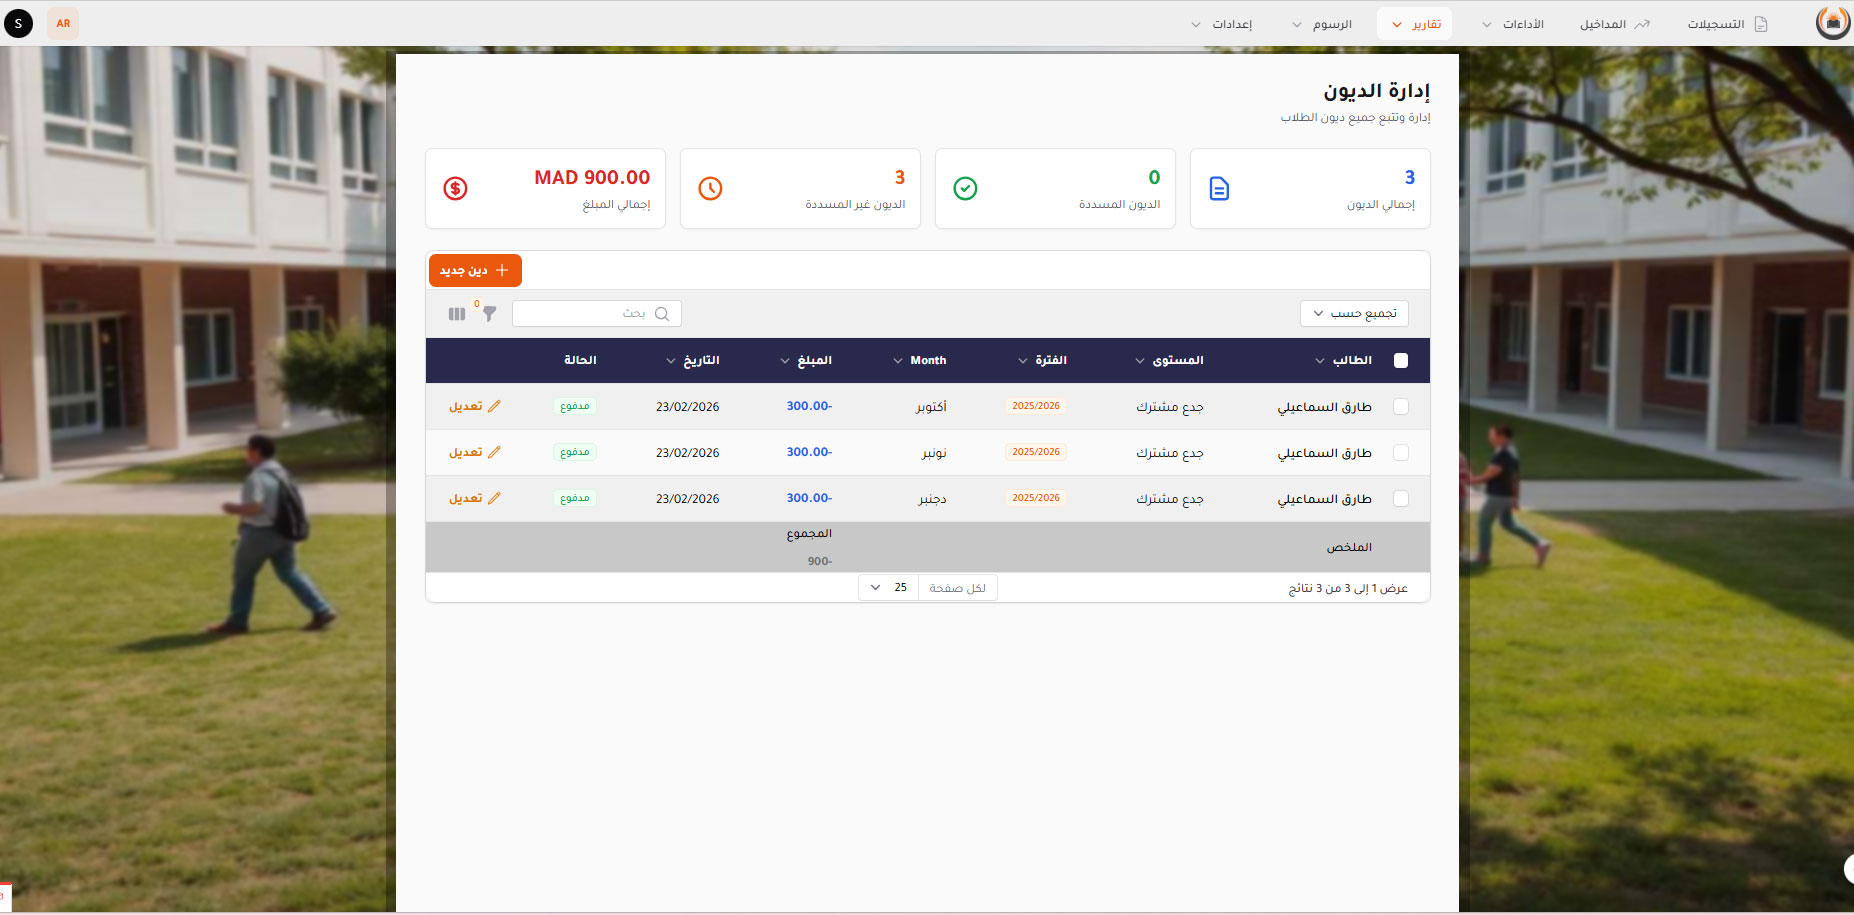Open the column visibility icon

click(x=457, y=314)
